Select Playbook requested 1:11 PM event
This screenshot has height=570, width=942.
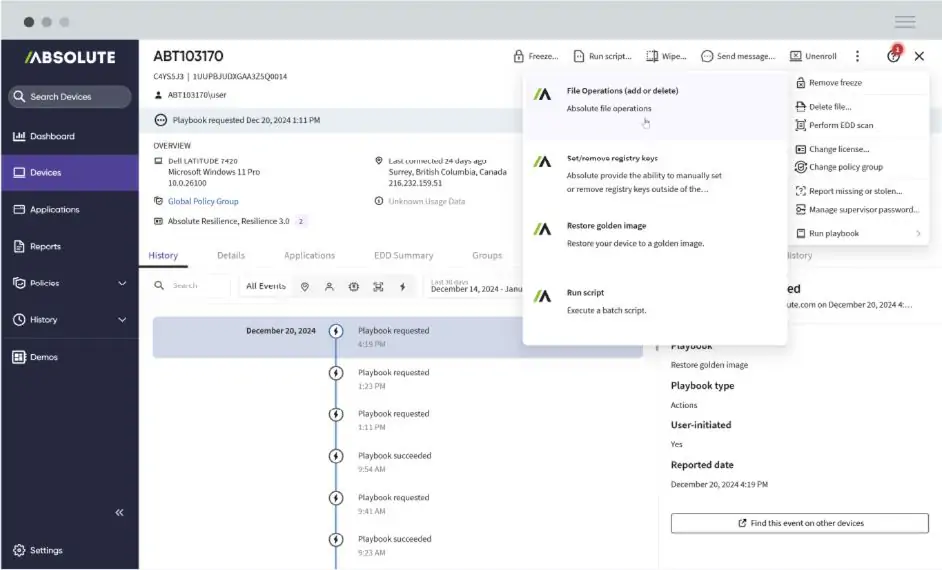click(x=394, y=420)
